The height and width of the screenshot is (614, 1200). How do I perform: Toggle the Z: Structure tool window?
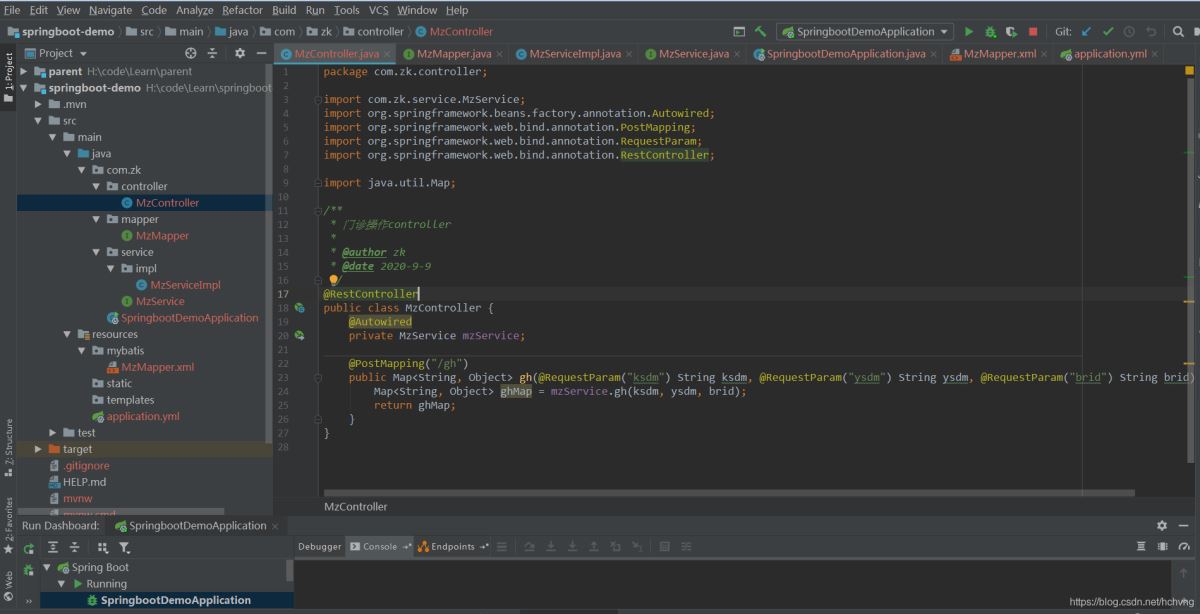pyautogui.click(x=8, y=443)
